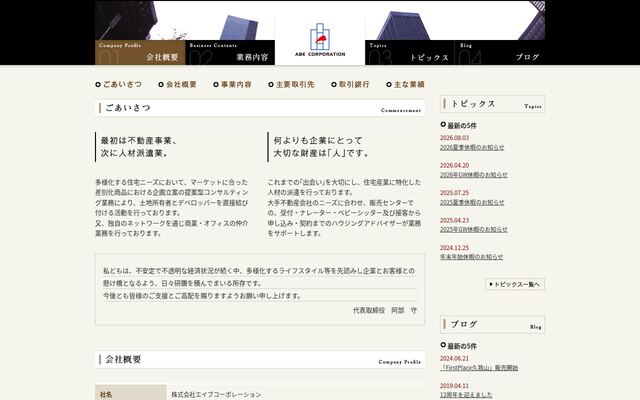Screen dimensions: 640x400
Task: Open 「FirstPlace久我山」販売開始 blog post
Action: (x=479, y=368)
